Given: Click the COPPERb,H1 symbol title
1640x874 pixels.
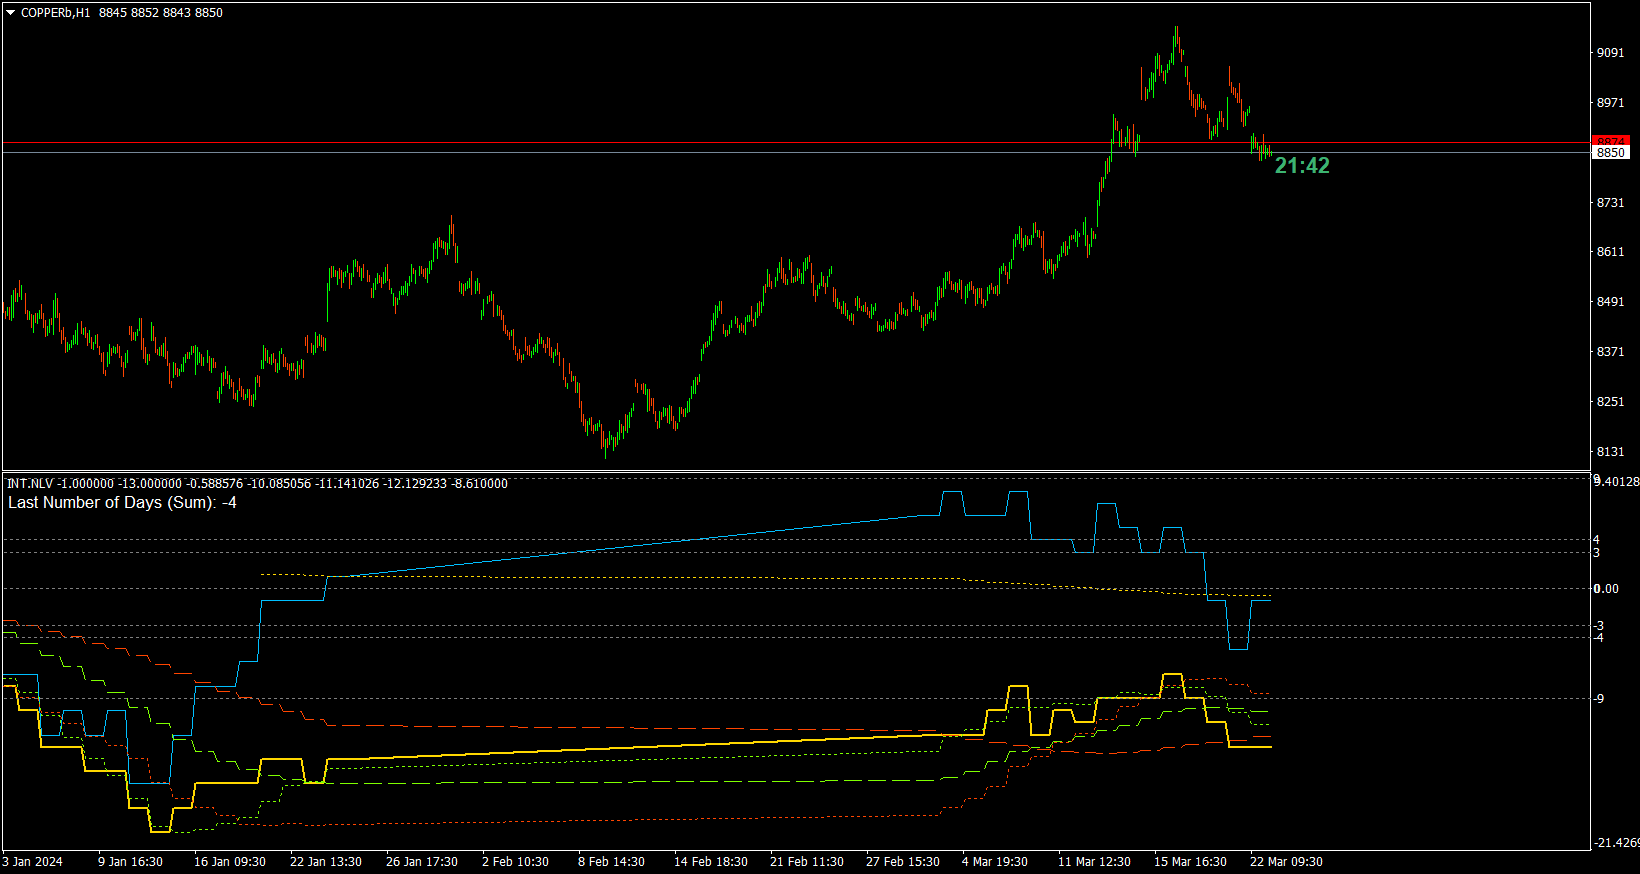Looking at the screenshot, I should pos(55,13).
